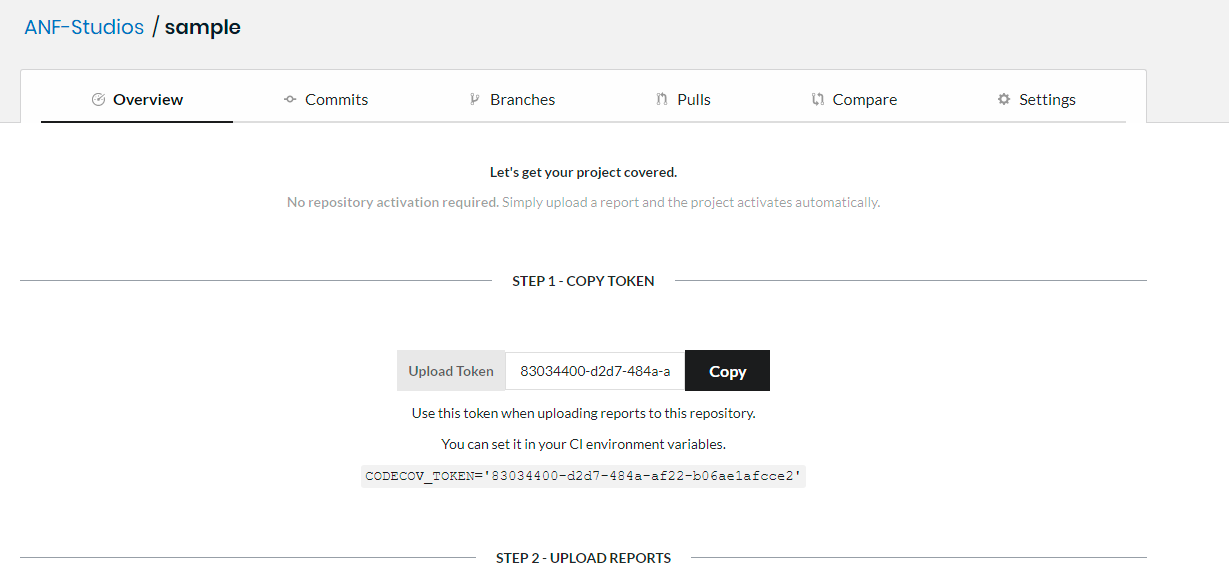
Task: Click the Upload Token label
Action: pos(451,370)
